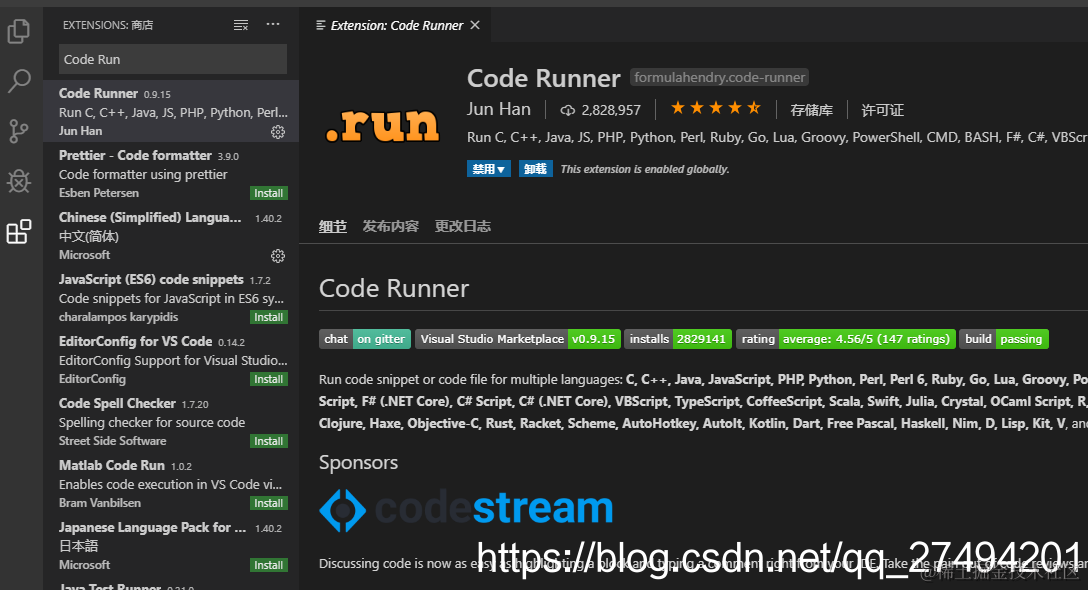Image resolution: width=1088 pixels, height=590 pixels.
Task: Click the search field containing Code Run
Action: tap(173, 59)
